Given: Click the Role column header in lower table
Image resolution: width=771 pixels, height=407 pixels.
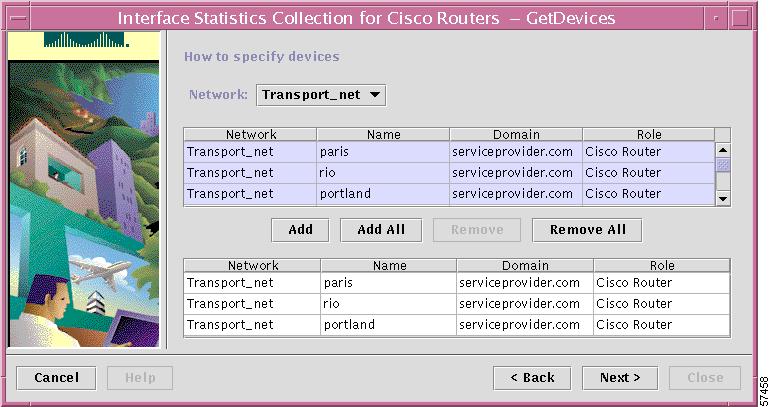Looking at the screenshot, I should 662,266.
